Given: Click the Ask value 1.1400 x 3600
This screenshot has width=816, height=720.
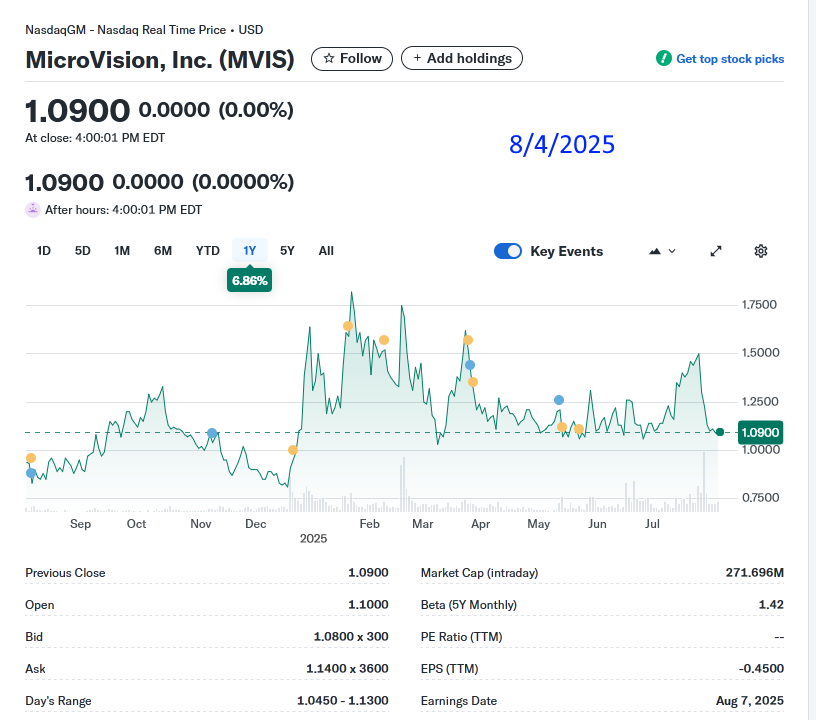Looking at the screenshot, I should point(347,668).
